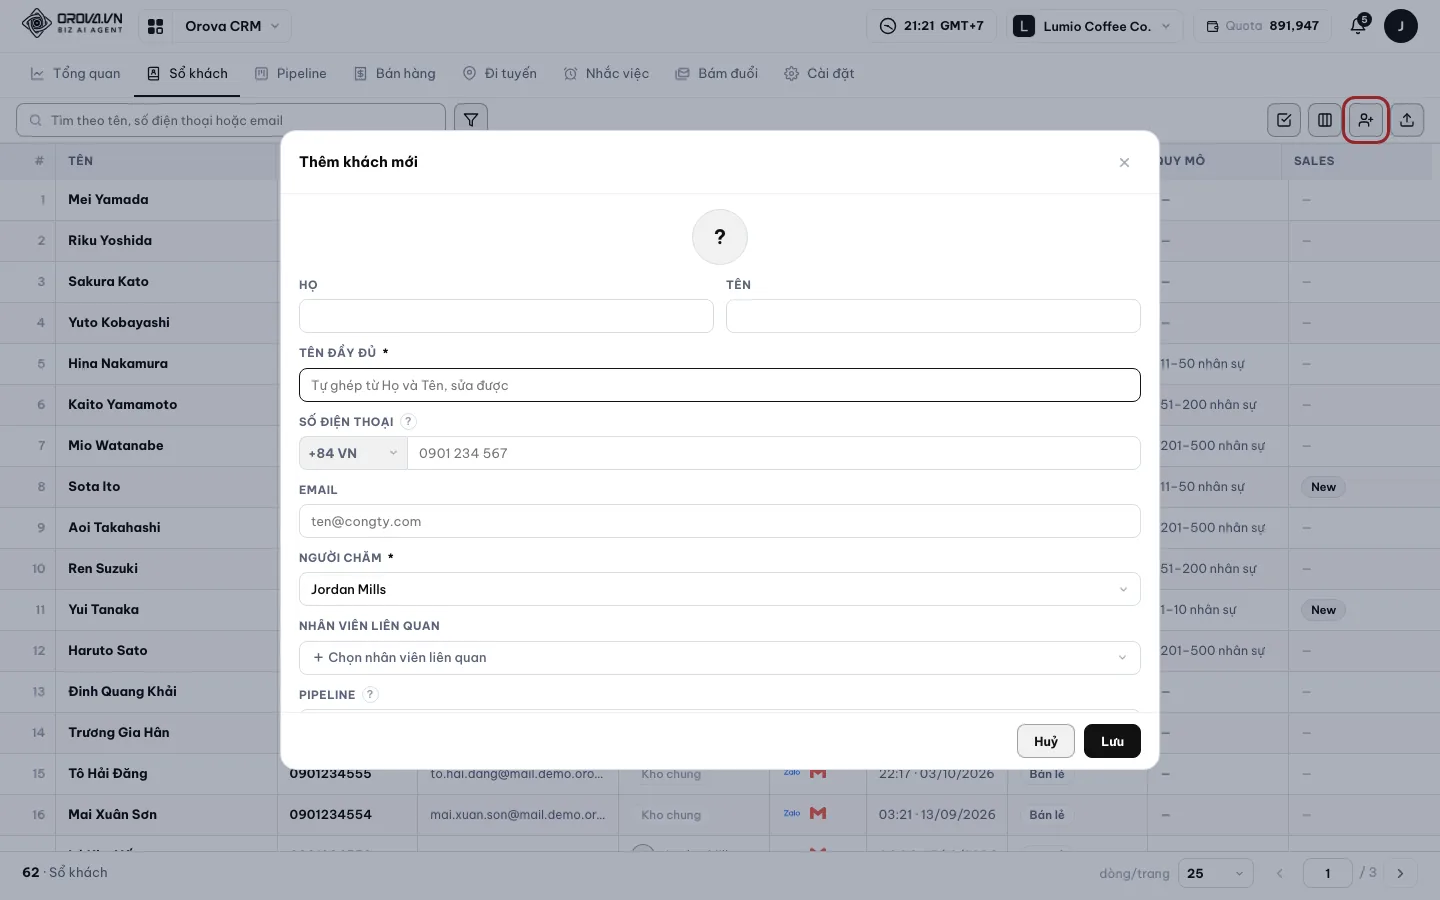1440x900 pixels.
Task: Open the notifications bell
Action: pyautogui.click(x=1358, y=26)
